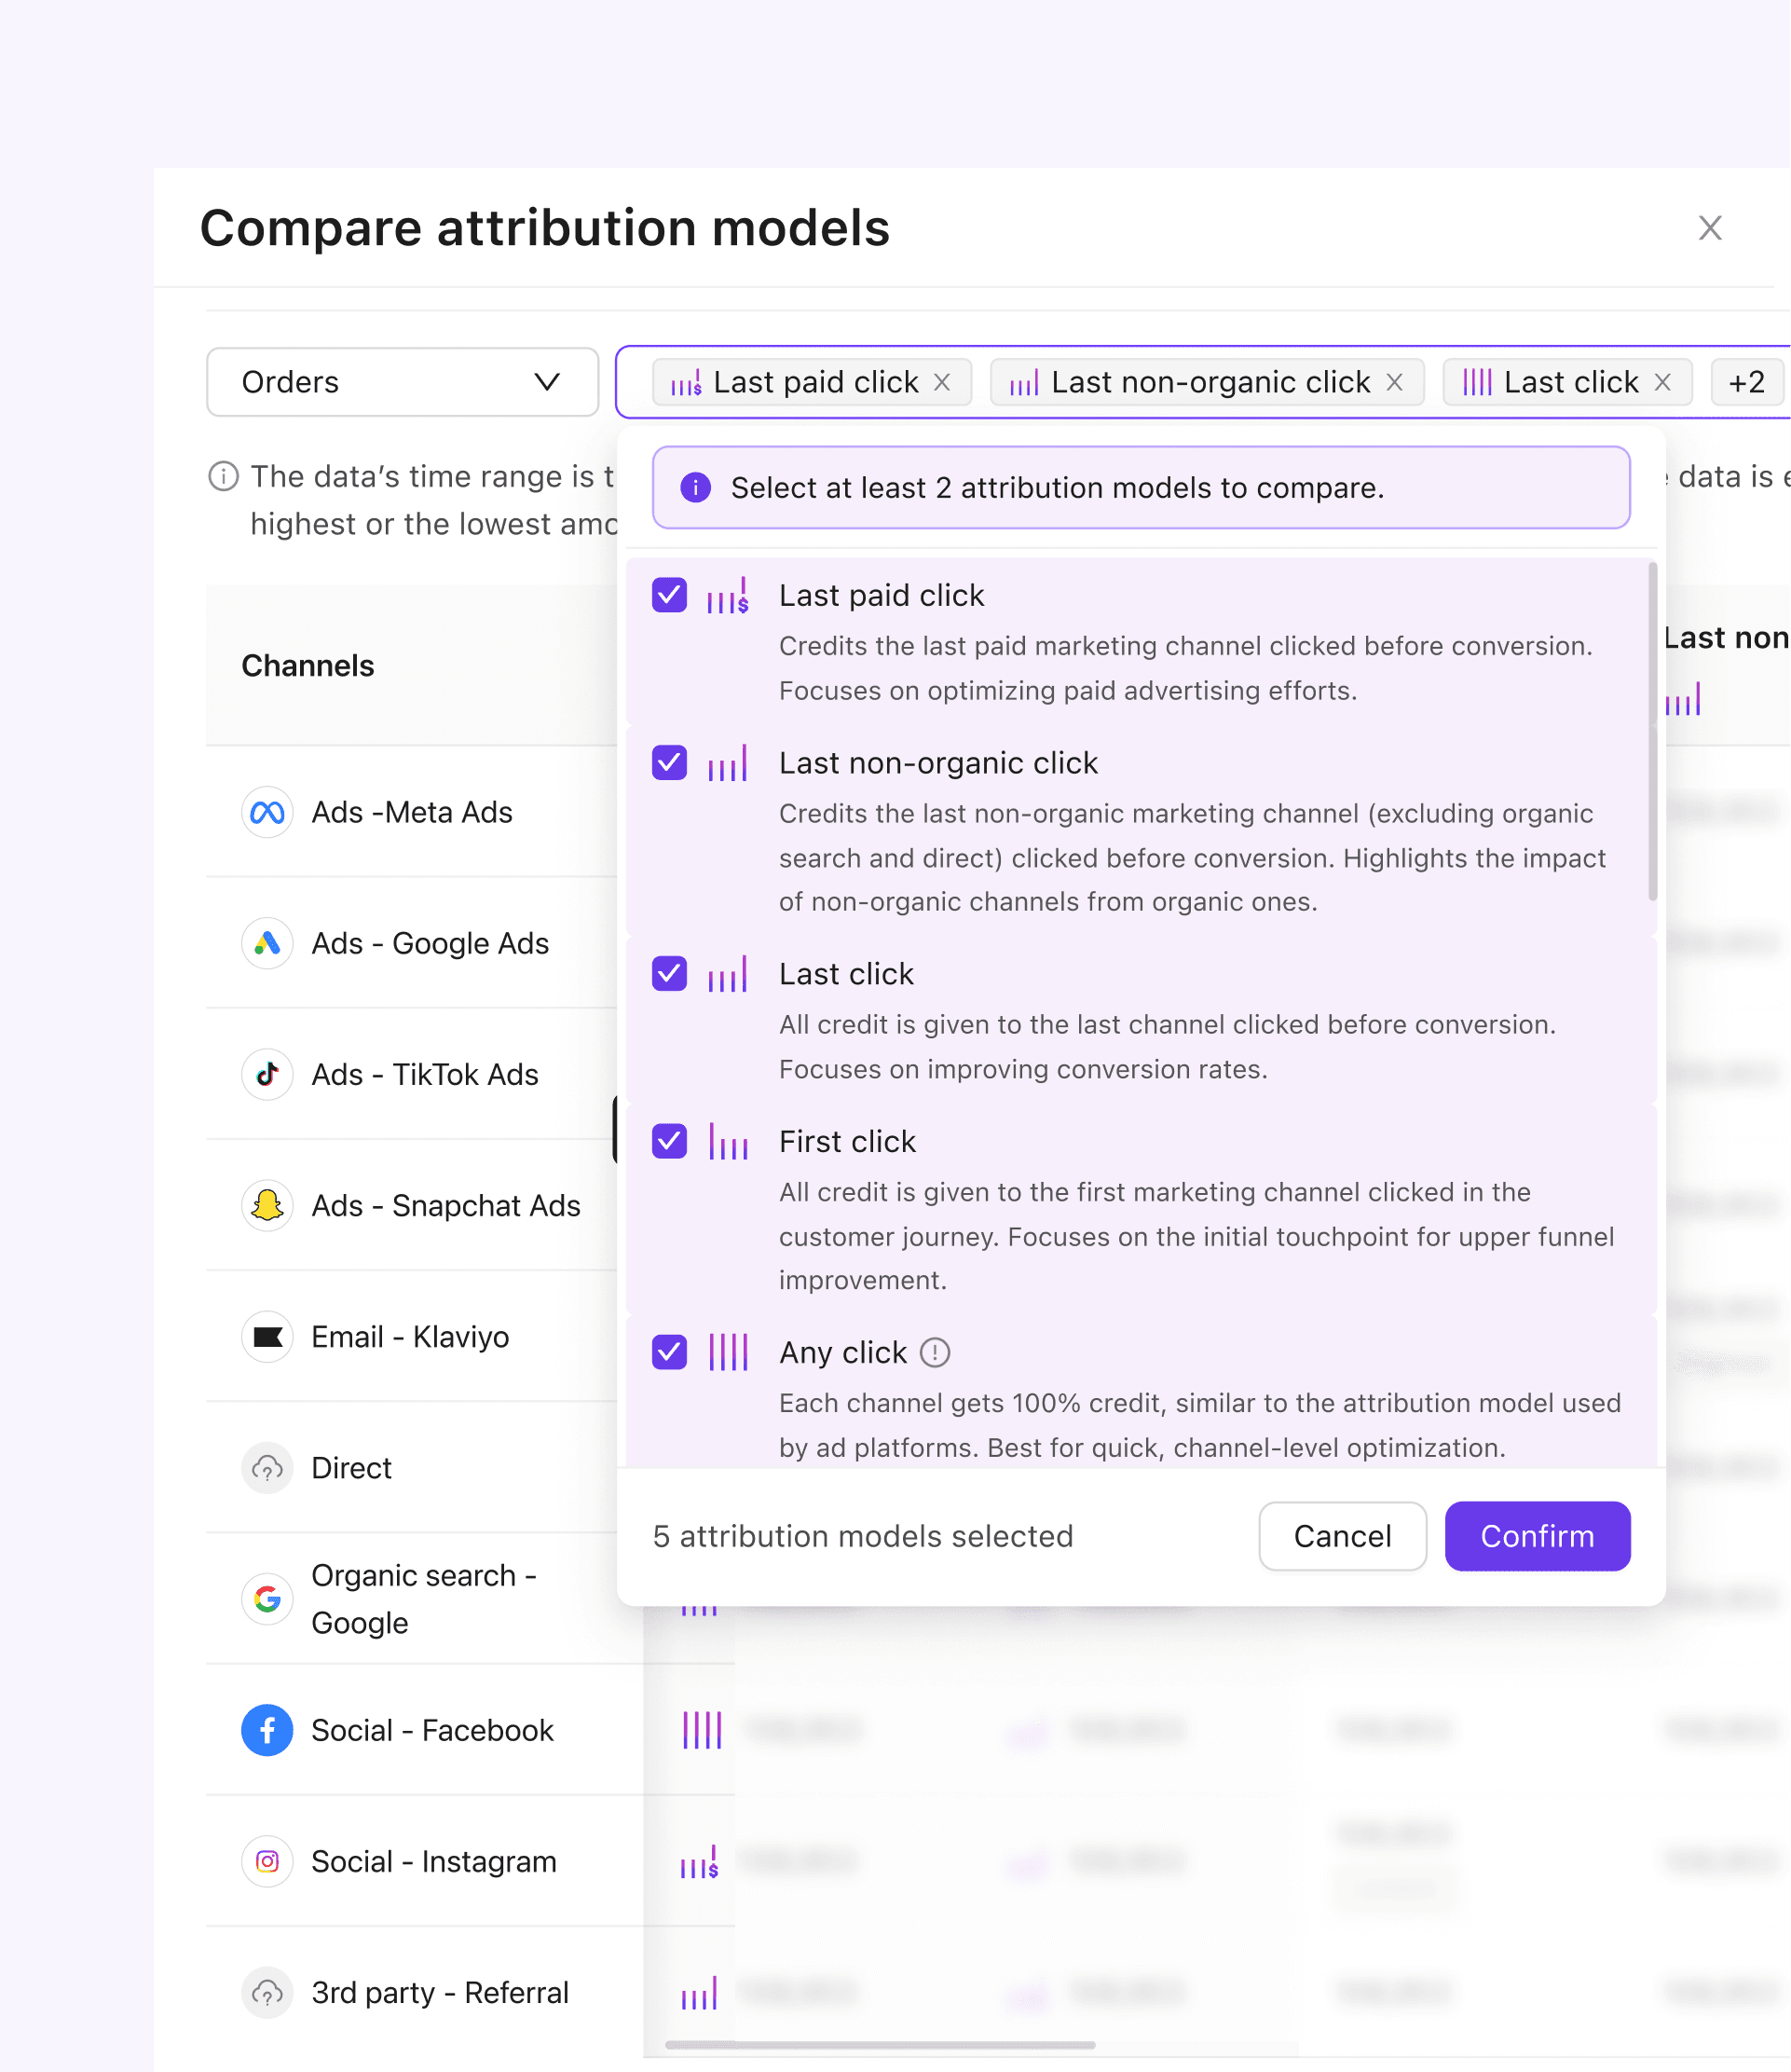
Task: Click the Last paid click model icon in list
Action: (x=728, y=596)
